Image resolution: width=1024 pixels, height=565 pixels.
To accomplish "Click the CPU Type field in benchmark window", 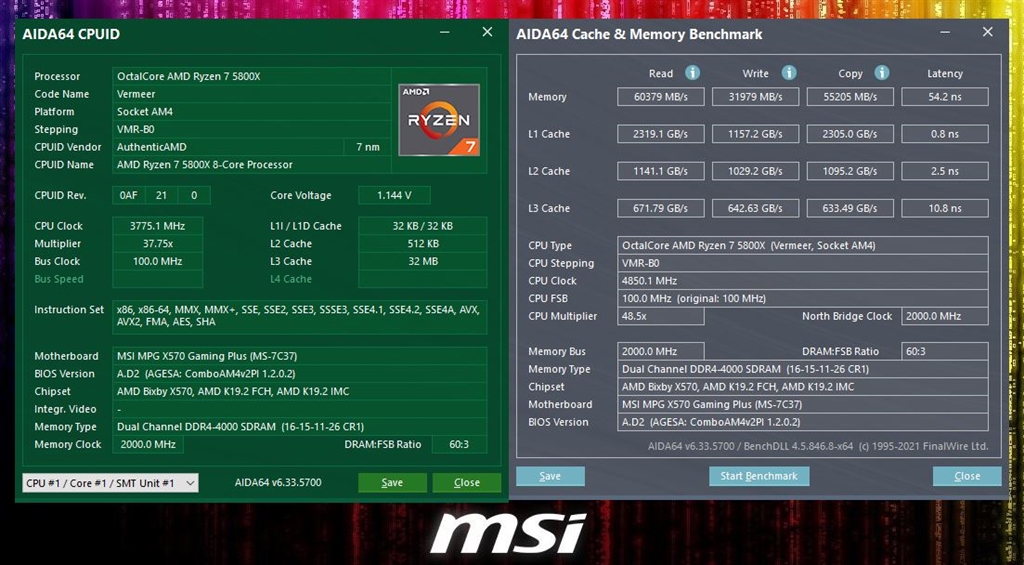I will (x=803, y=246).
